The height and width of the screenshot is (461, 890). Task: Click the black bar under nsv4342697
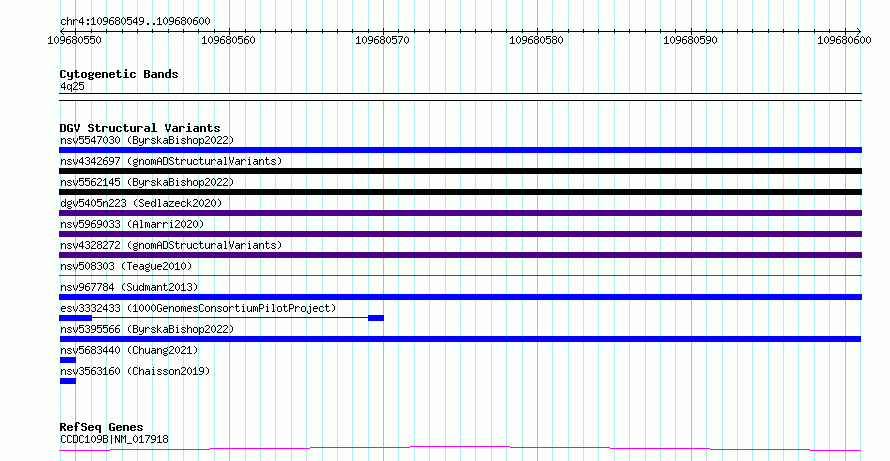pyautogui.click(x=460, y=171)
